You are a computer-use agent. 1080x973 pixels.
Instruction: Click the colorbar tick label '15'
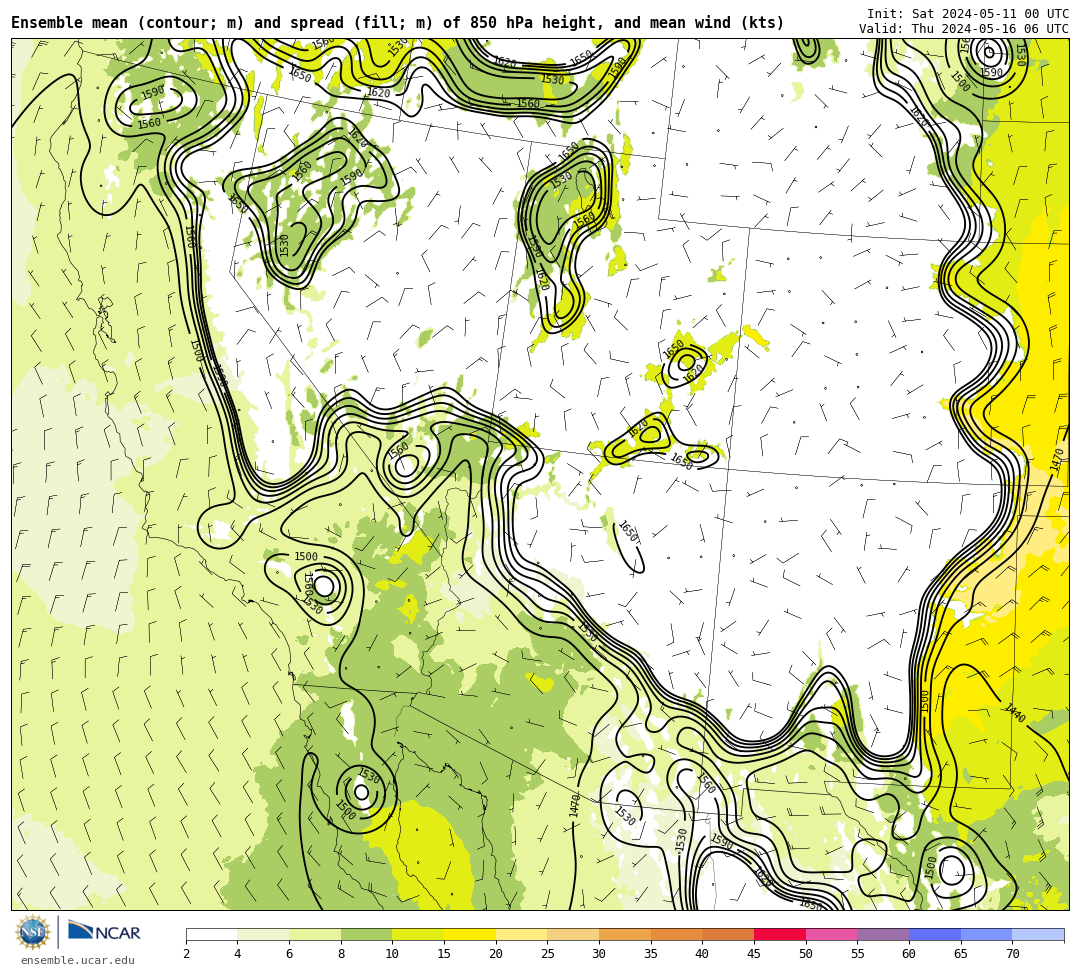point(444,954)
